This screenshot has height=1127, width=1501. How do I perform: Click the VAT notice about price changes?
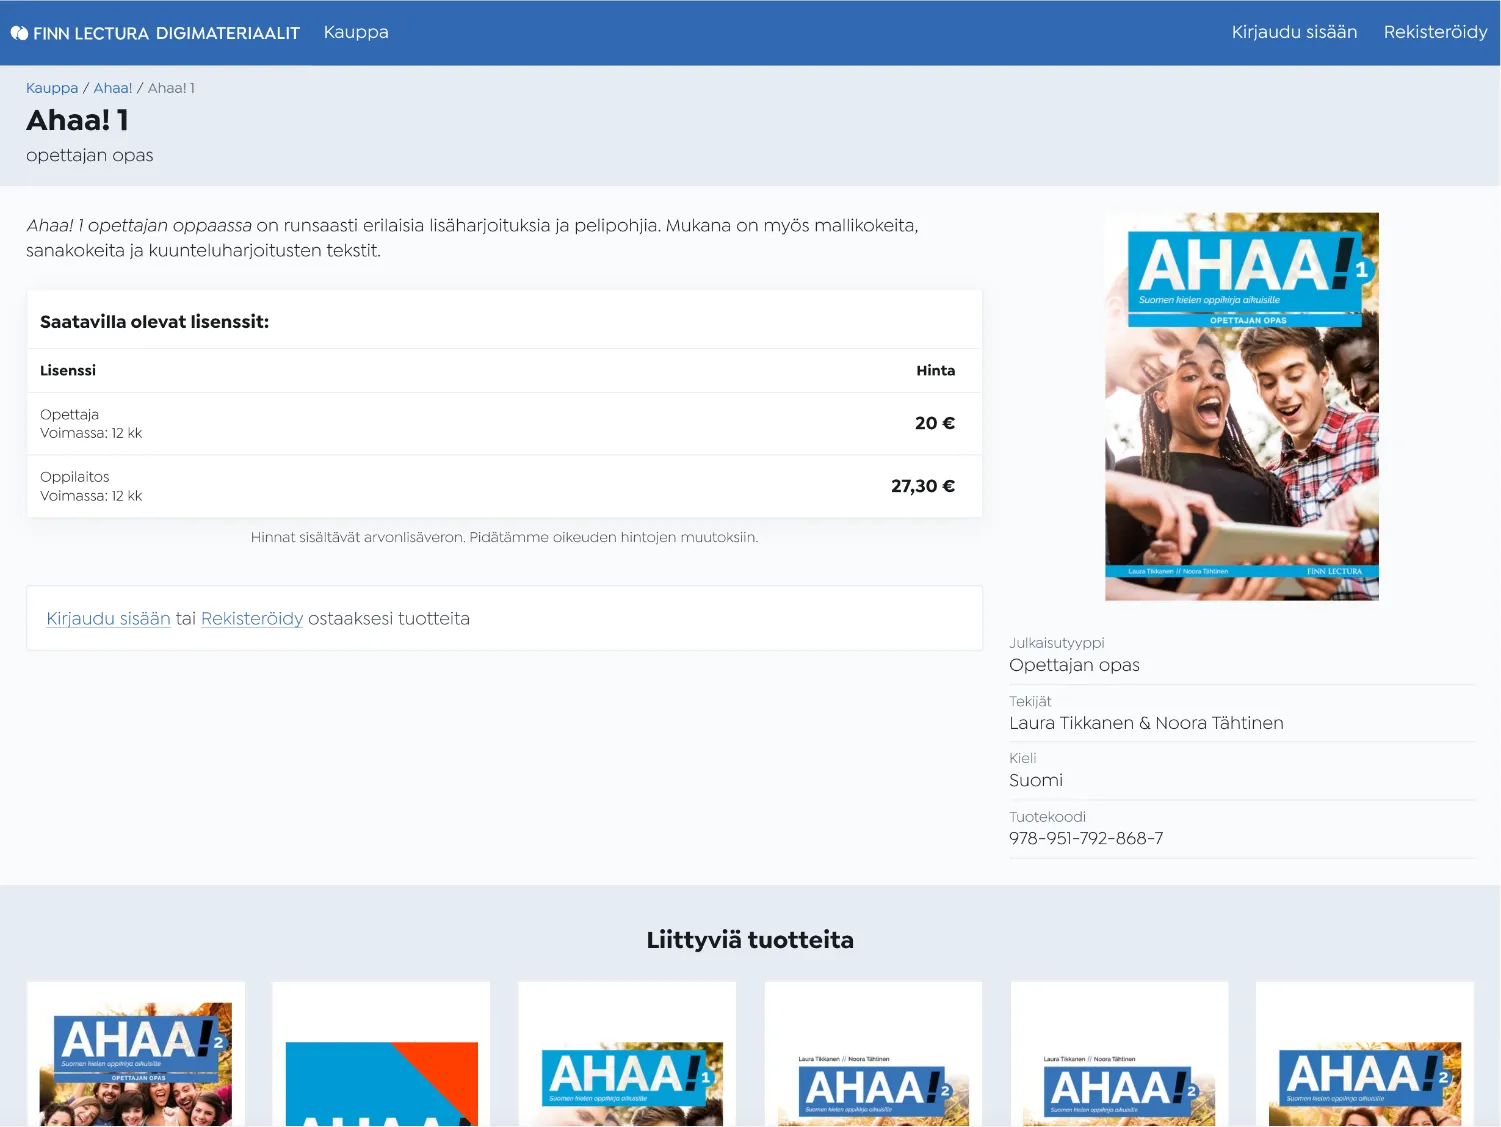pos(504,538)
